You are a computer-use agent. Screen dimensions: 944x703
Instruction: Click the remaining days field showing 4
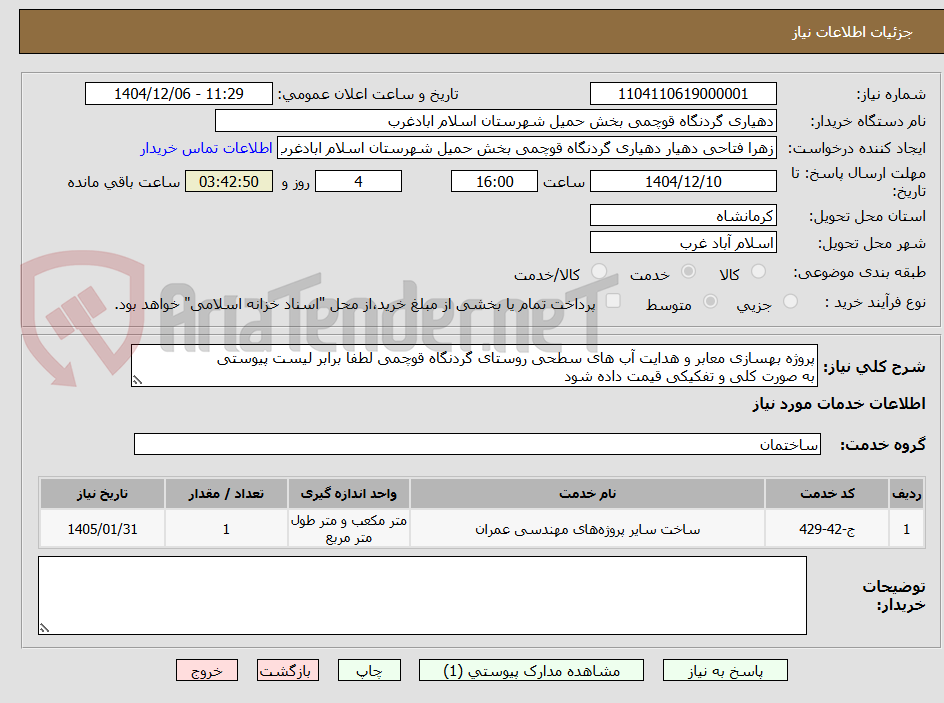pos(358,181)
